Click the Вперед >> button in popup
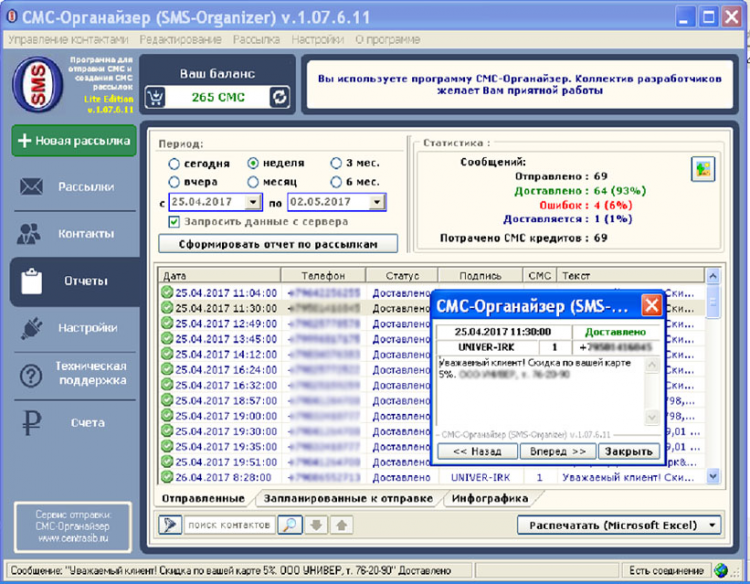Image resolution: width=750 pixels, height=584 pixels. click(558, 452)
